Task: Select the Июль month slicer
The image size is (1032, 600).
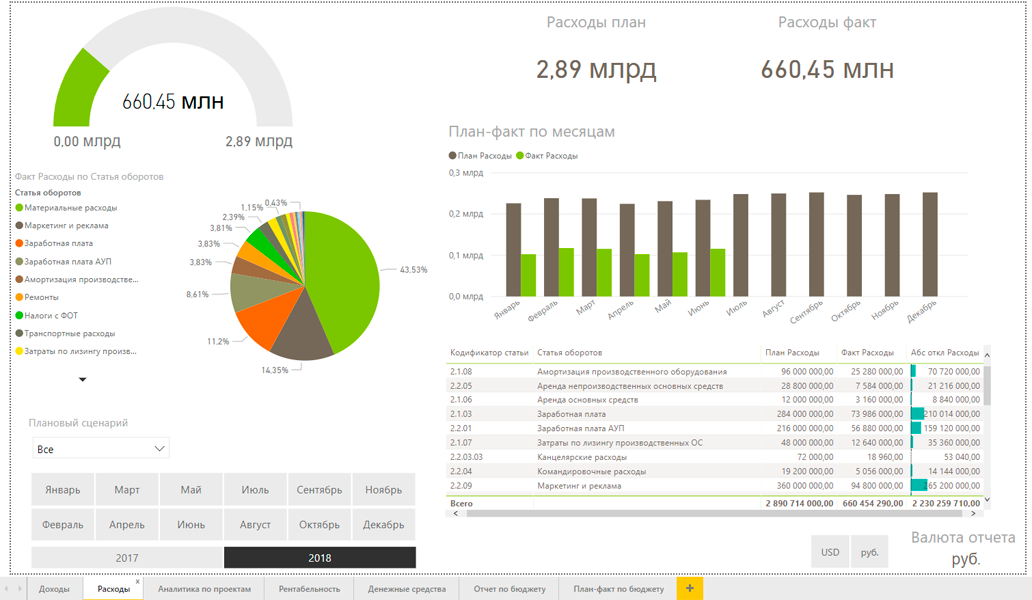Action: click(x=255, y=489)
